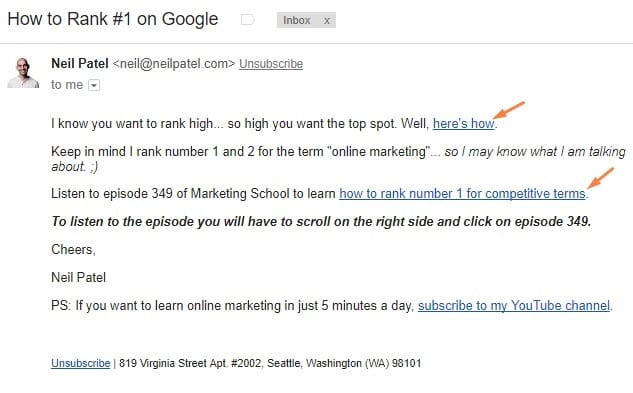The image size is (633, 393).
Task: Click the orange arrow pointing at here's how
Action: tap(509, 110)
